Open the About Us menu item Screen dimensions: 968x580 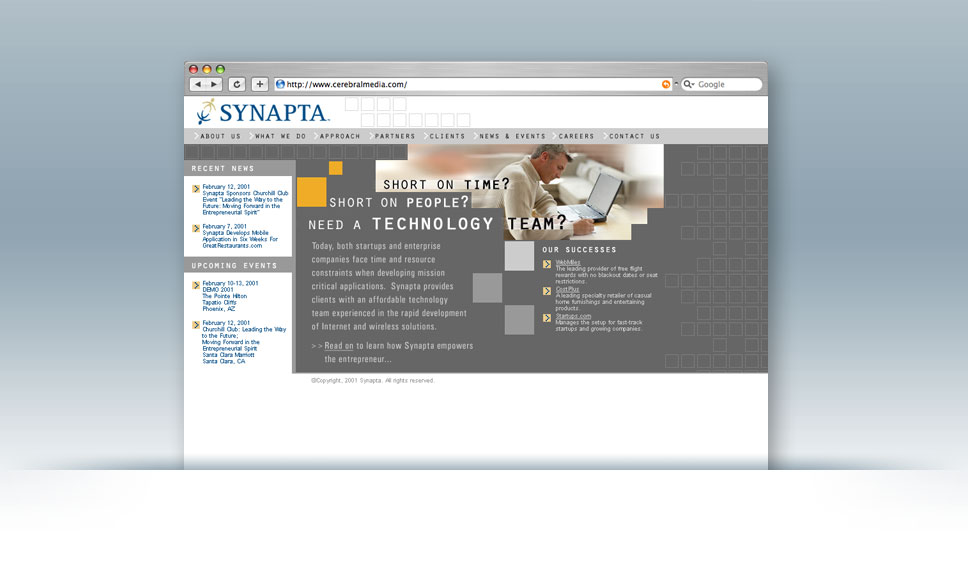click(x=220, y=136)
